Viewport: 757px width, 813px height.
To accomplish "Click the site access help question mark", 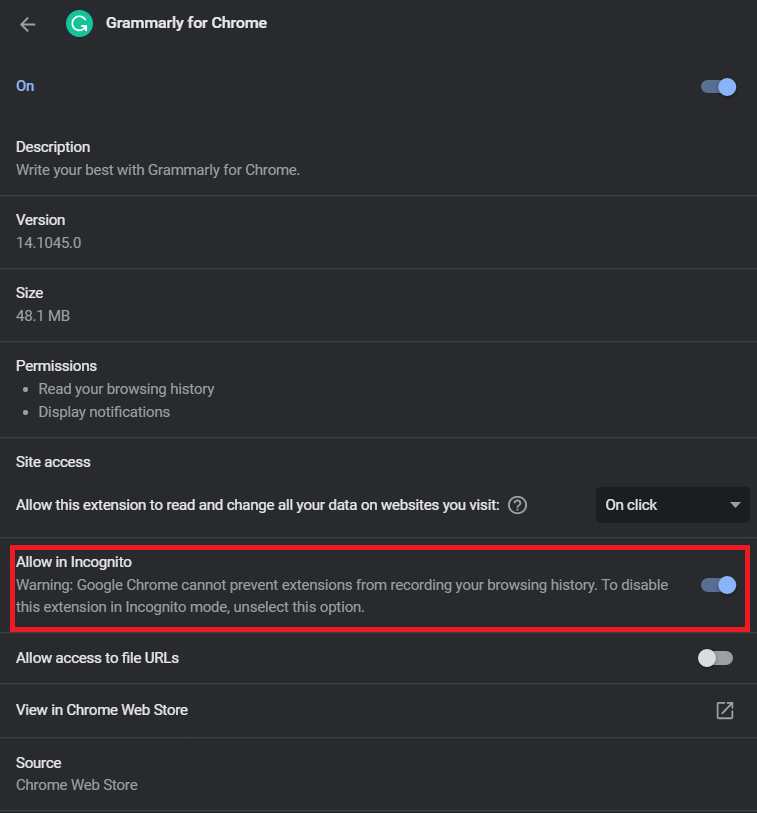I will 517,505.
